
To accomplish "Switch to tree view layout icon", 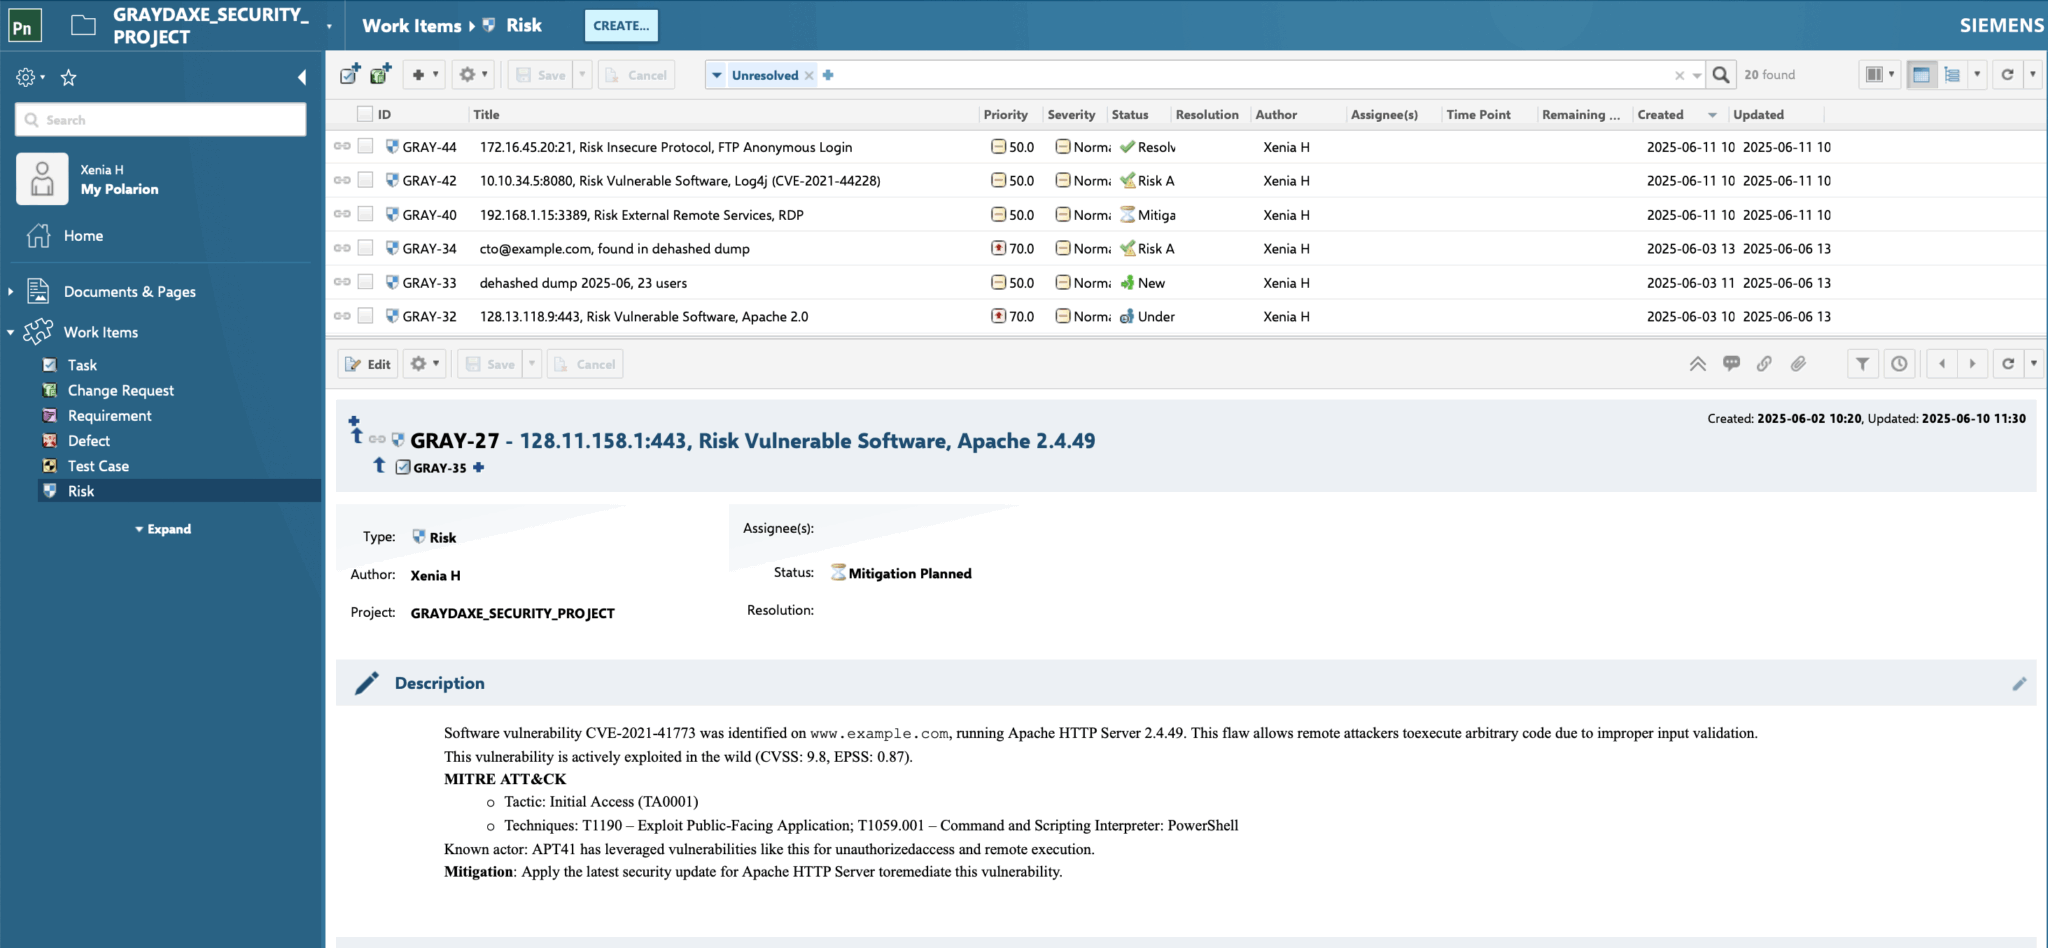I will (x=1952, y=75).
